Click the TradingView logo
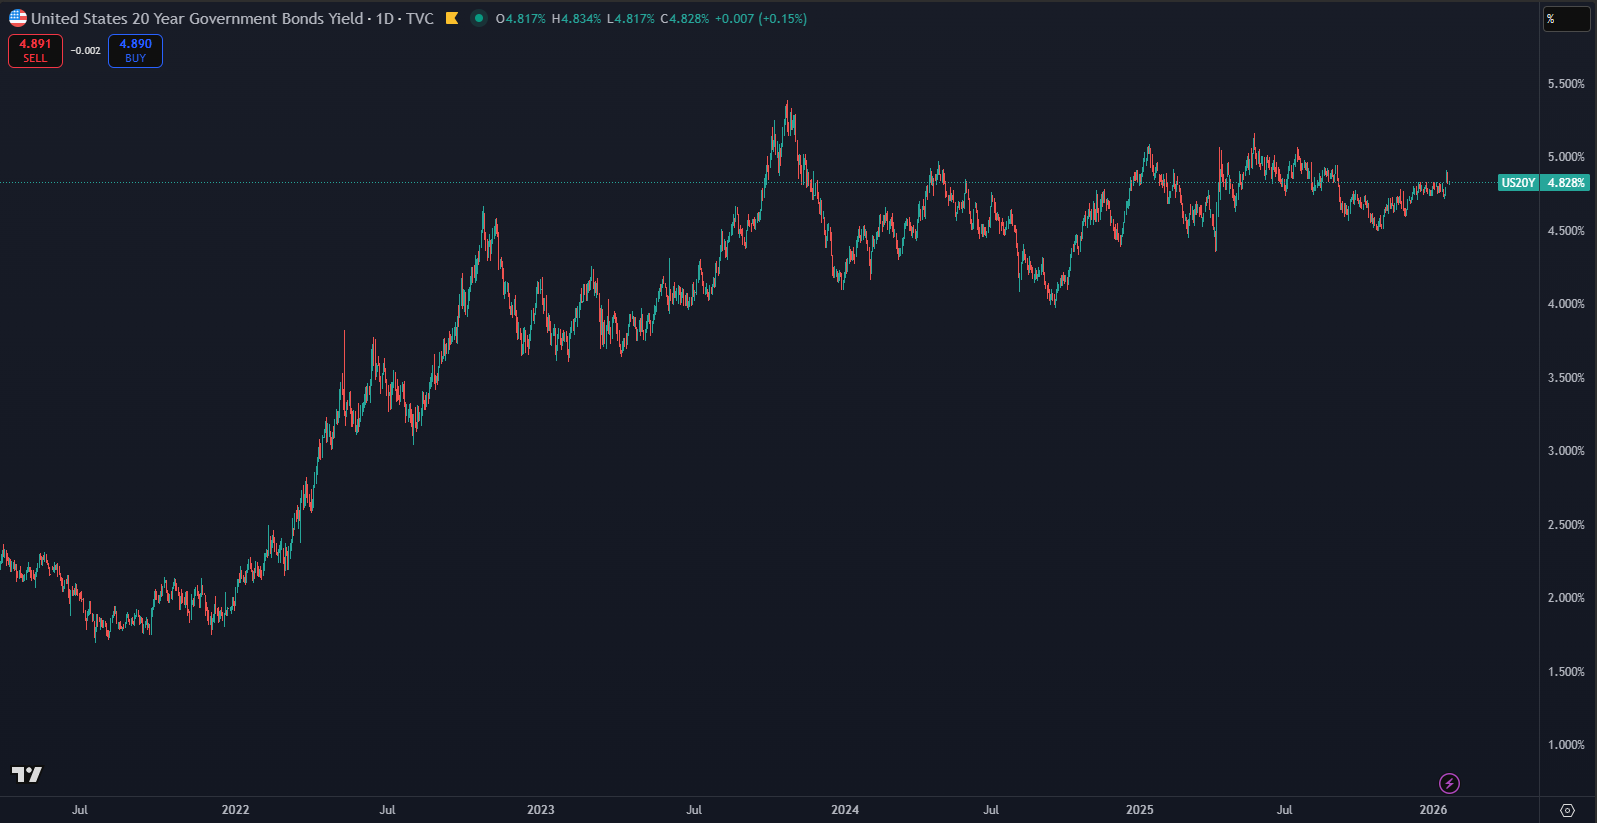 [27, 774]
